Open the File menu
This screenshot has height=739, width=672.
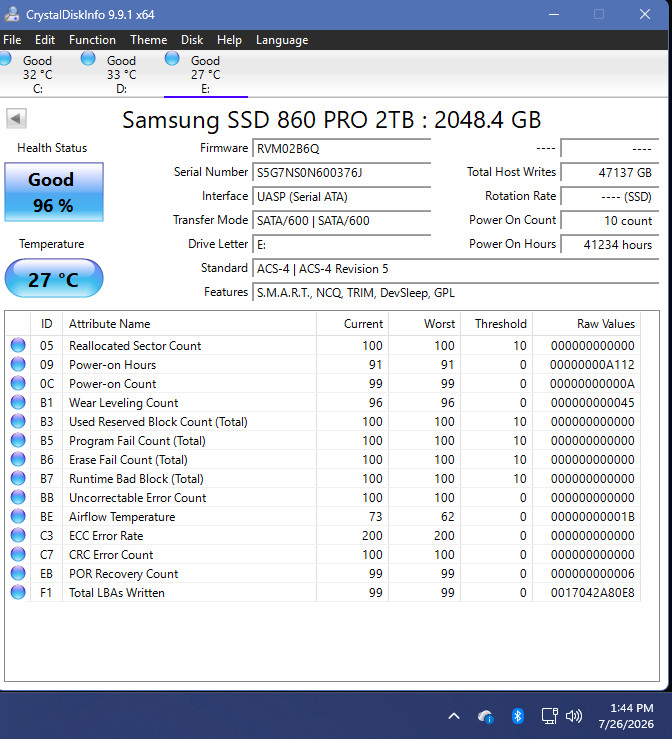pyautogui.click(x=12, y=40)
